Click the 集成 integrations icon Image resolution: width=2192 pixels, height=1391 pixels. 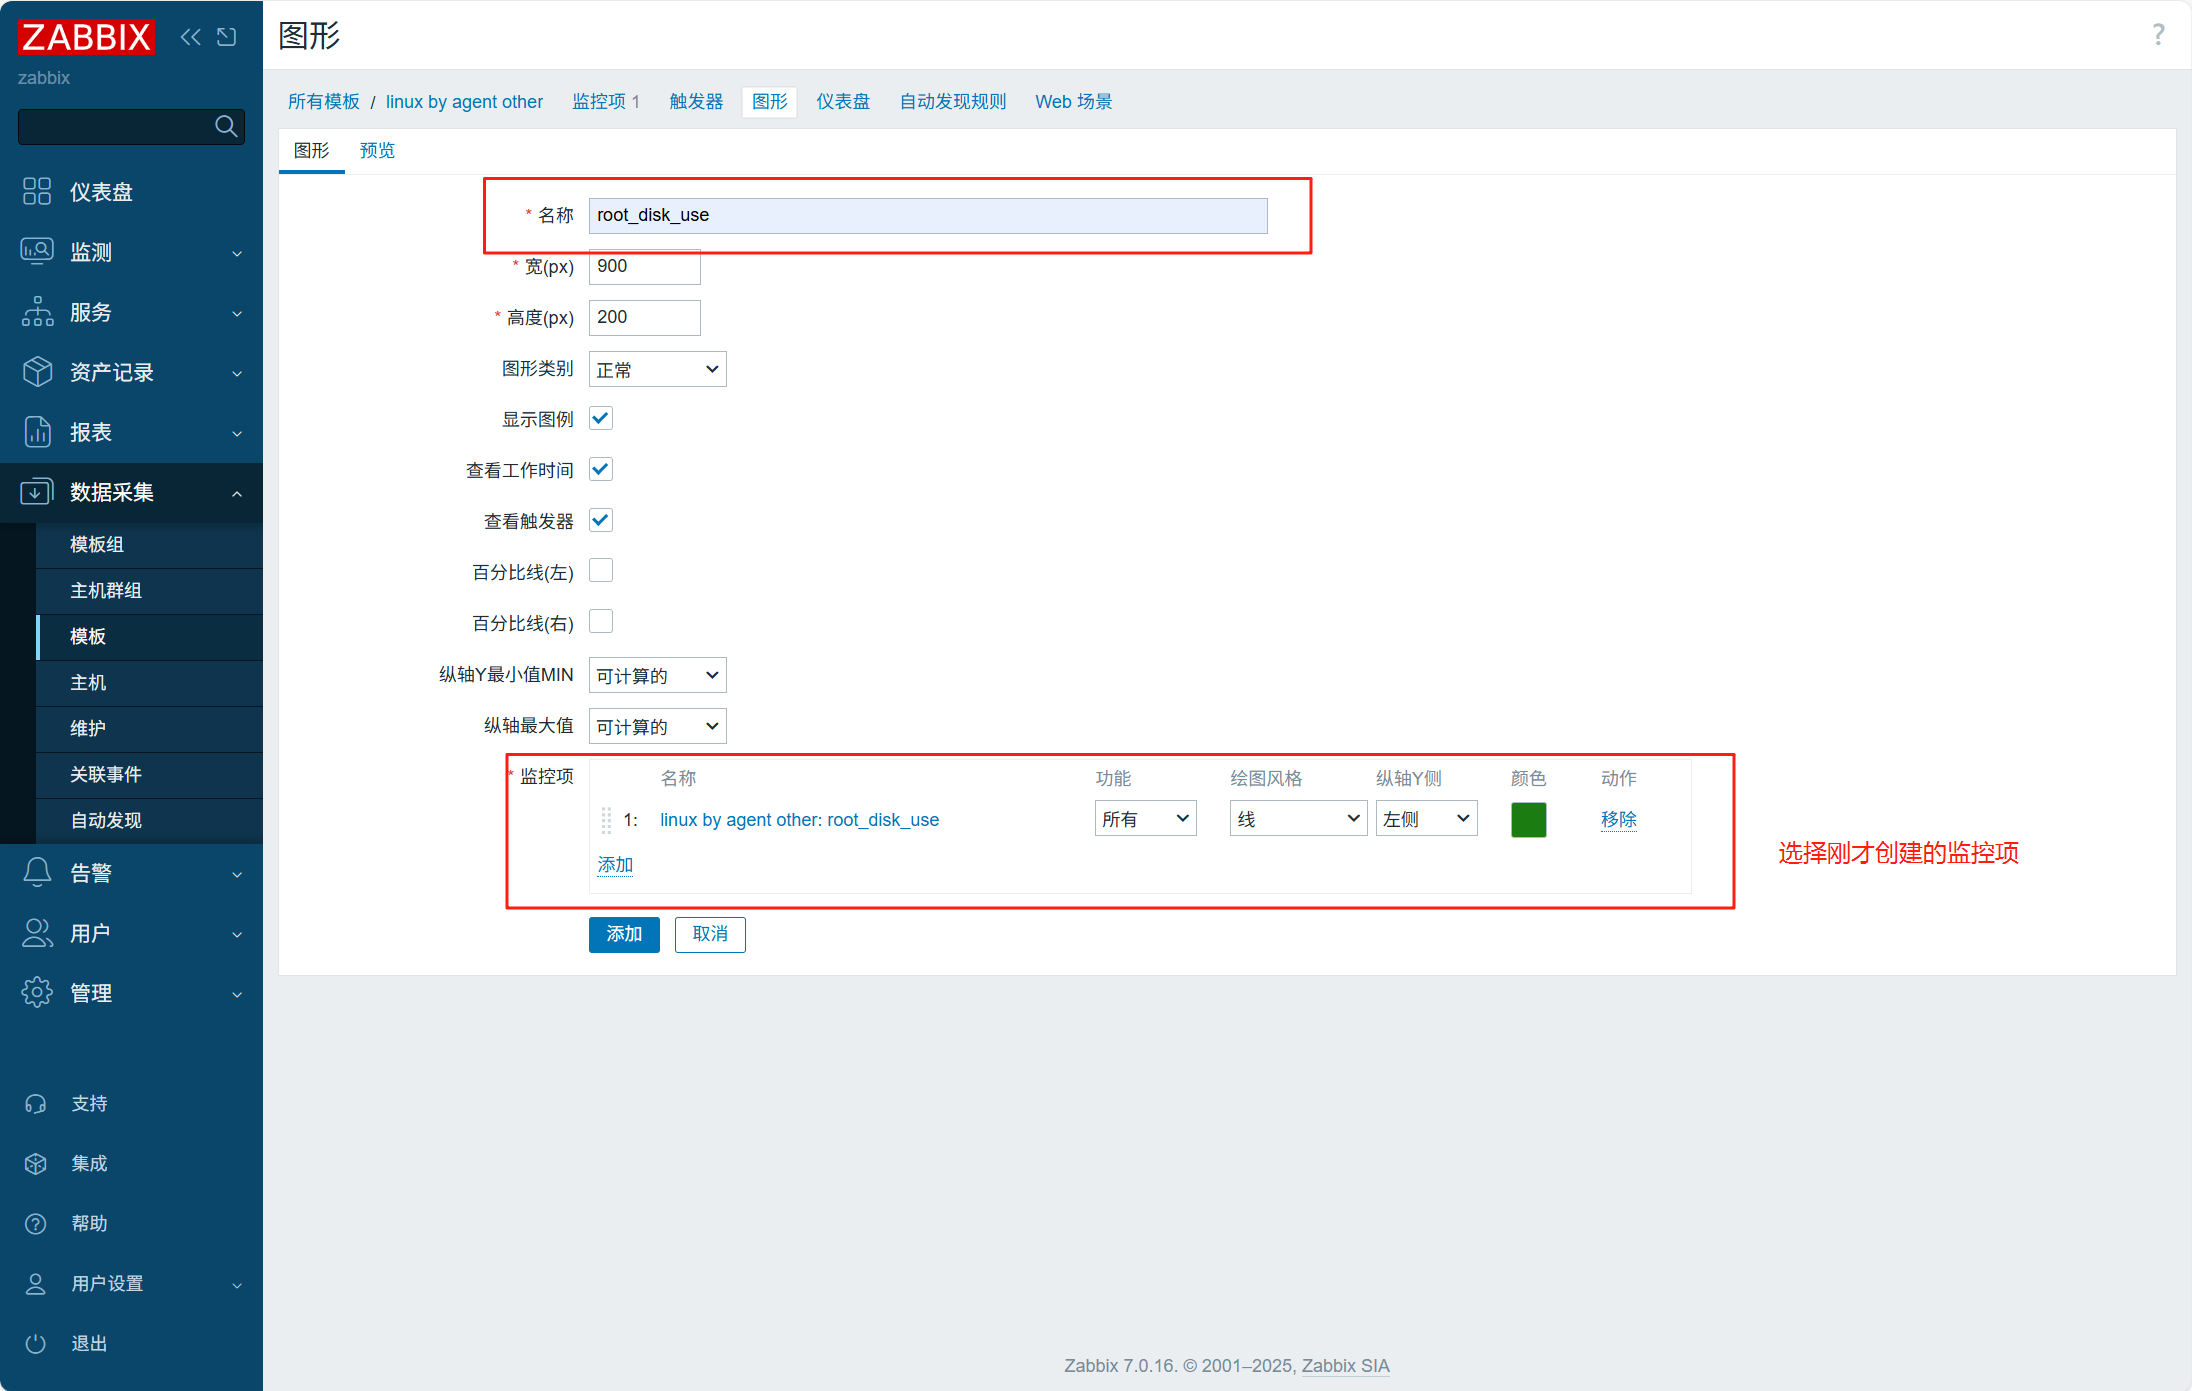[x=36, y=1163]
